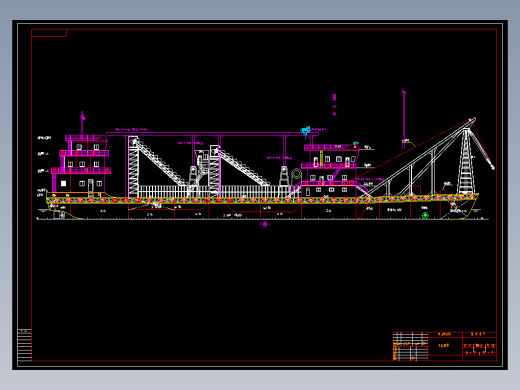Select the tall magenta forward mast

tap(404, 118)
